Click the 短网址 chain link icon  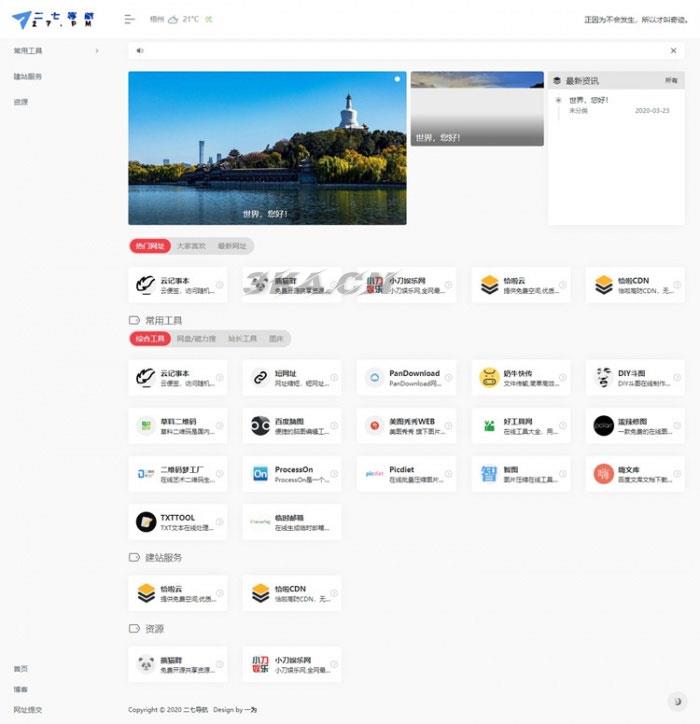(x=260, y=377)
